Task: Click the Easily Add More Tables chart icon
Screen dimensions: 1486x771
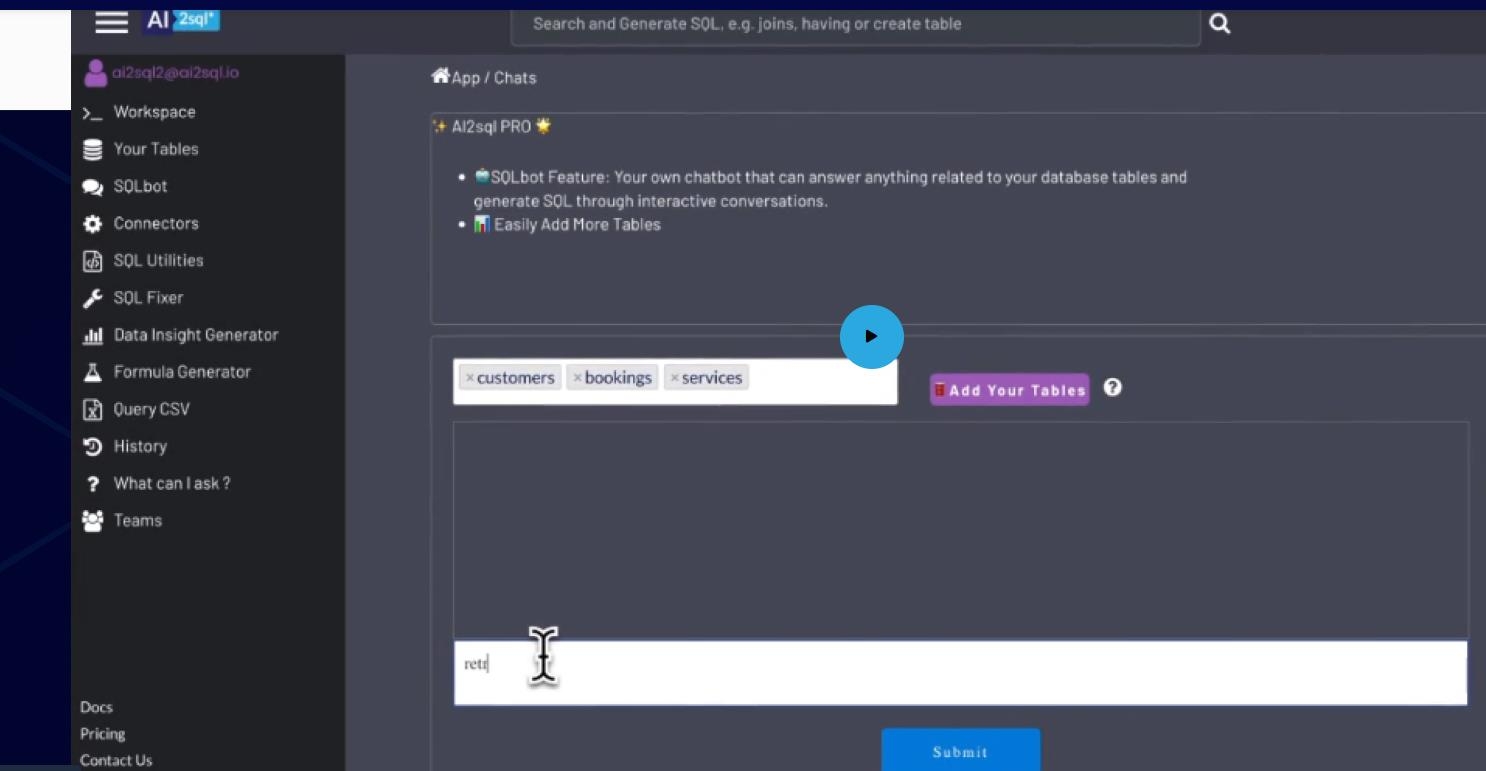Action: pos(481,224)
